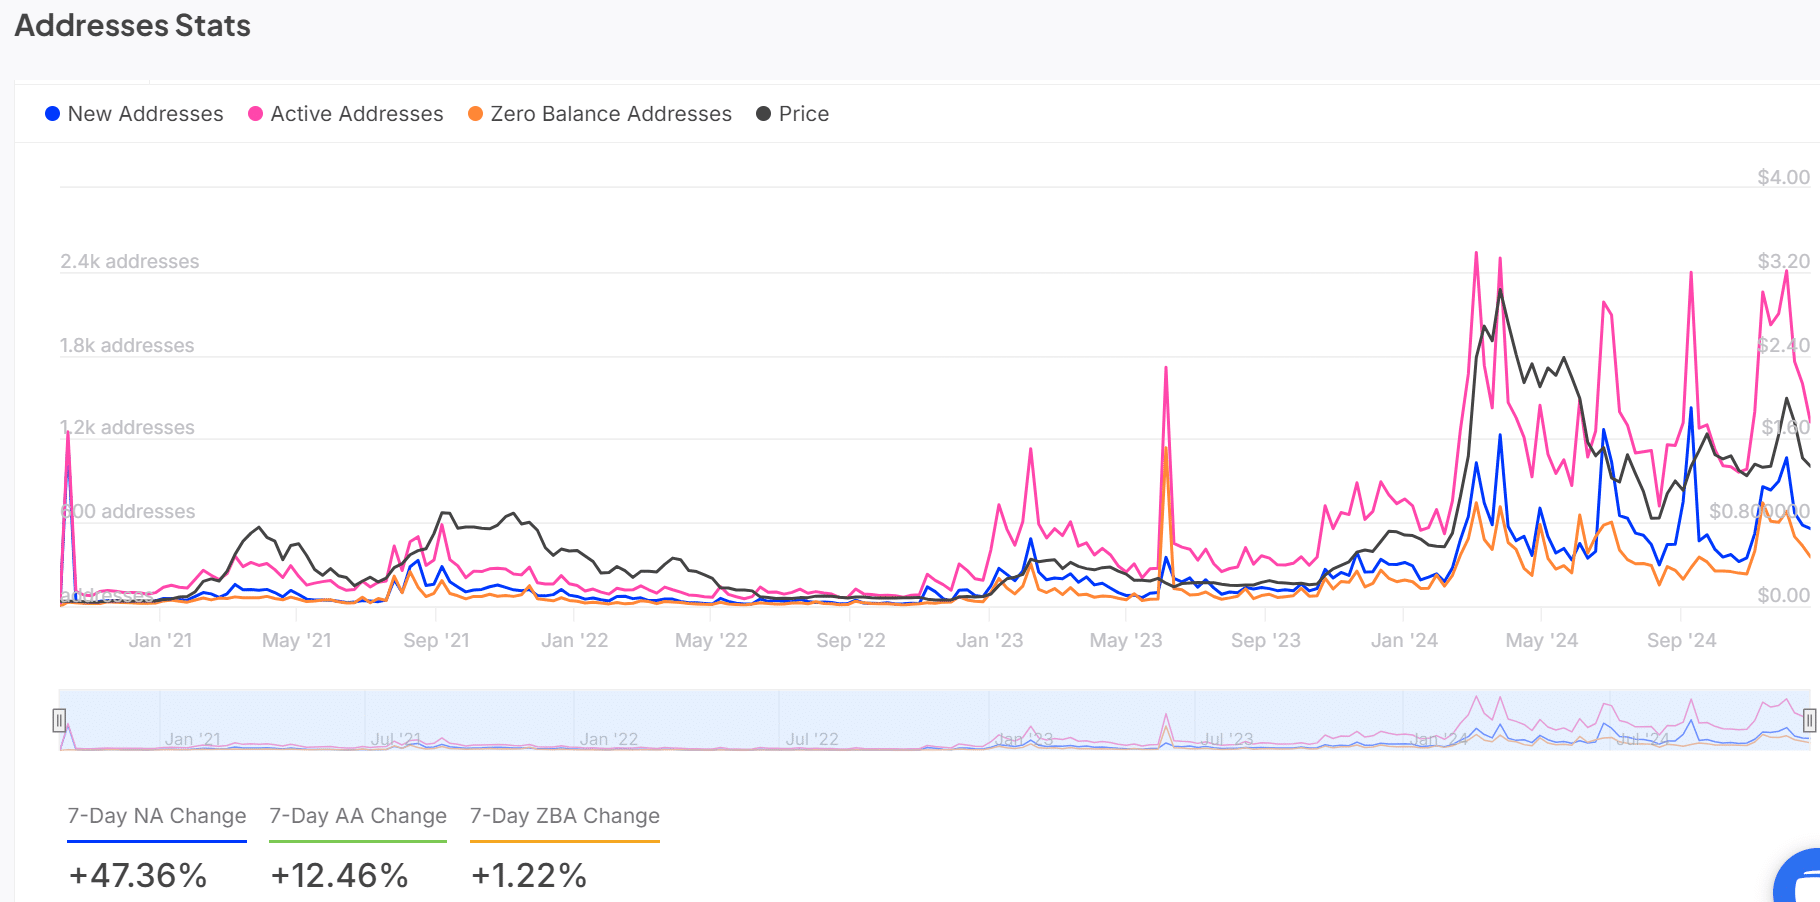
Task: Toggle the Price legend series
Action: (x=793, y=114)
